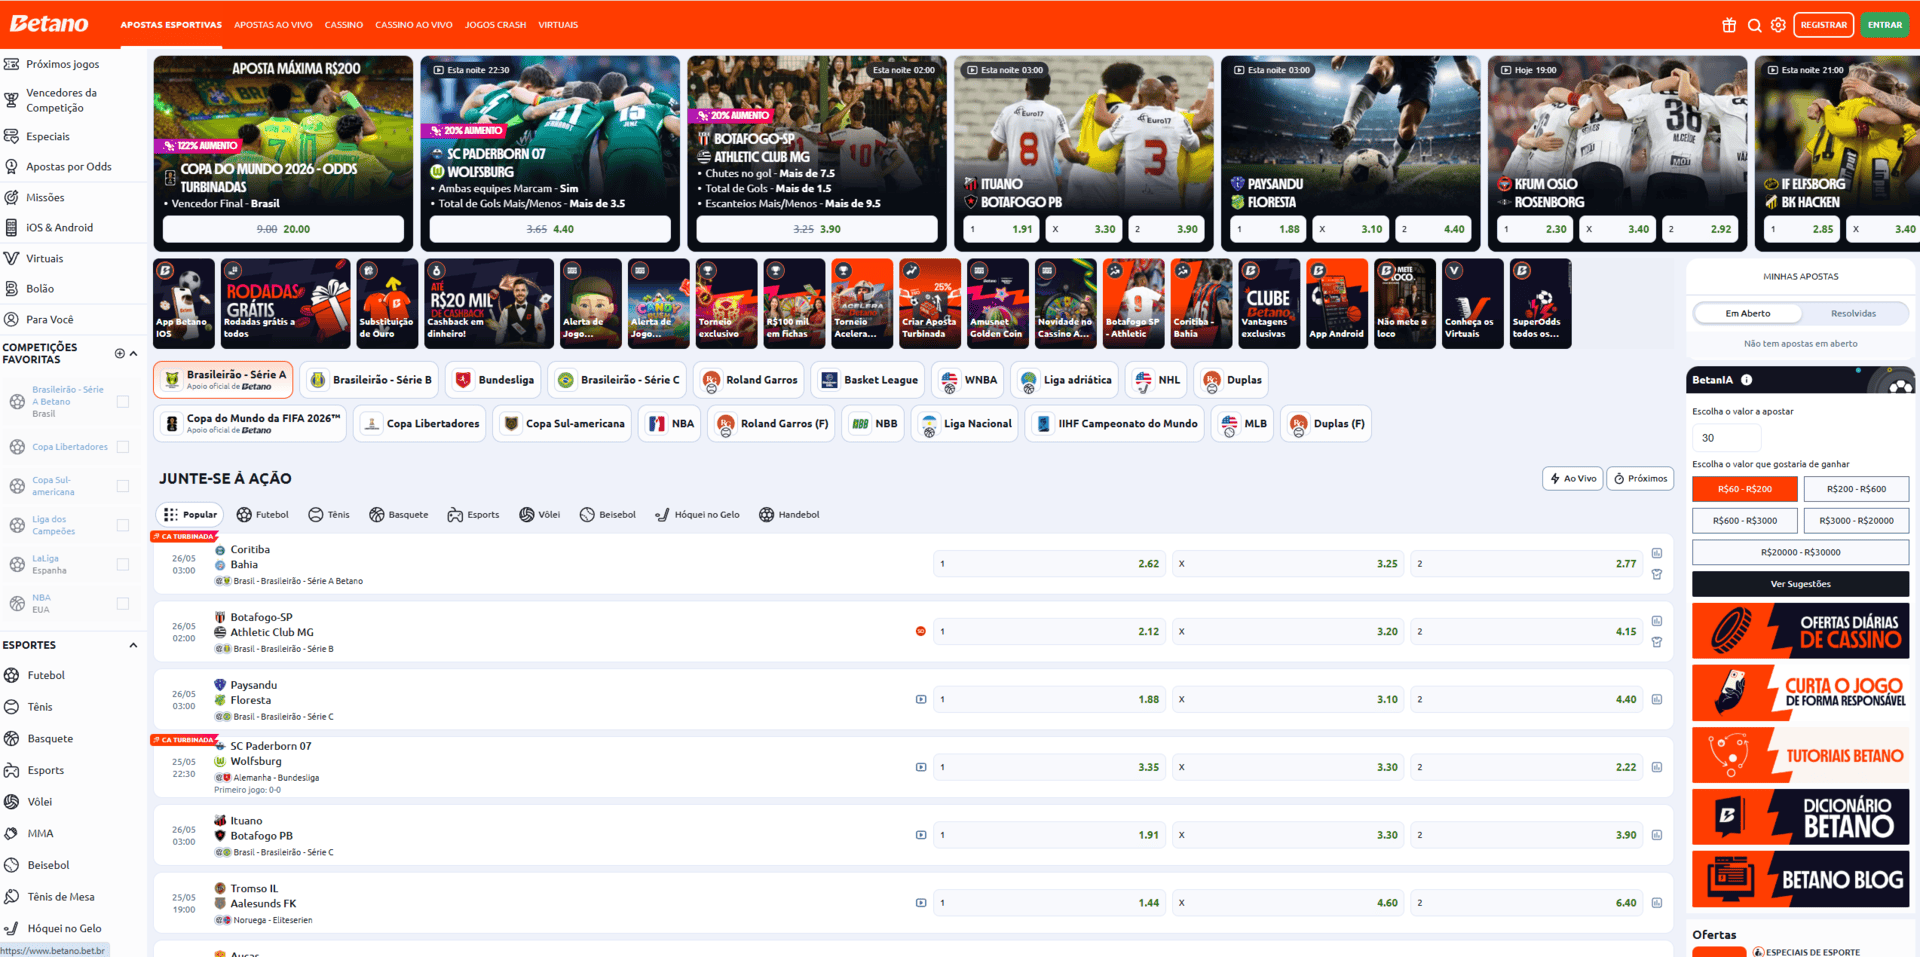The width and height of the screenshot is (1920, 957).
Task: Check Brasileirão Série A favorite checkbox
Action: [123, 402]
